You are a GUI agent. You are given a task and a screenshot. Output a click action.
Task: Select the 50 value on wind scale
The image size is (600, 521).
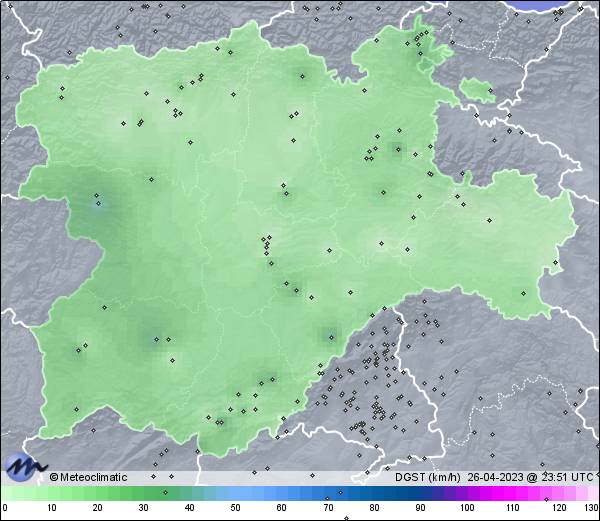tap(236, 508)
